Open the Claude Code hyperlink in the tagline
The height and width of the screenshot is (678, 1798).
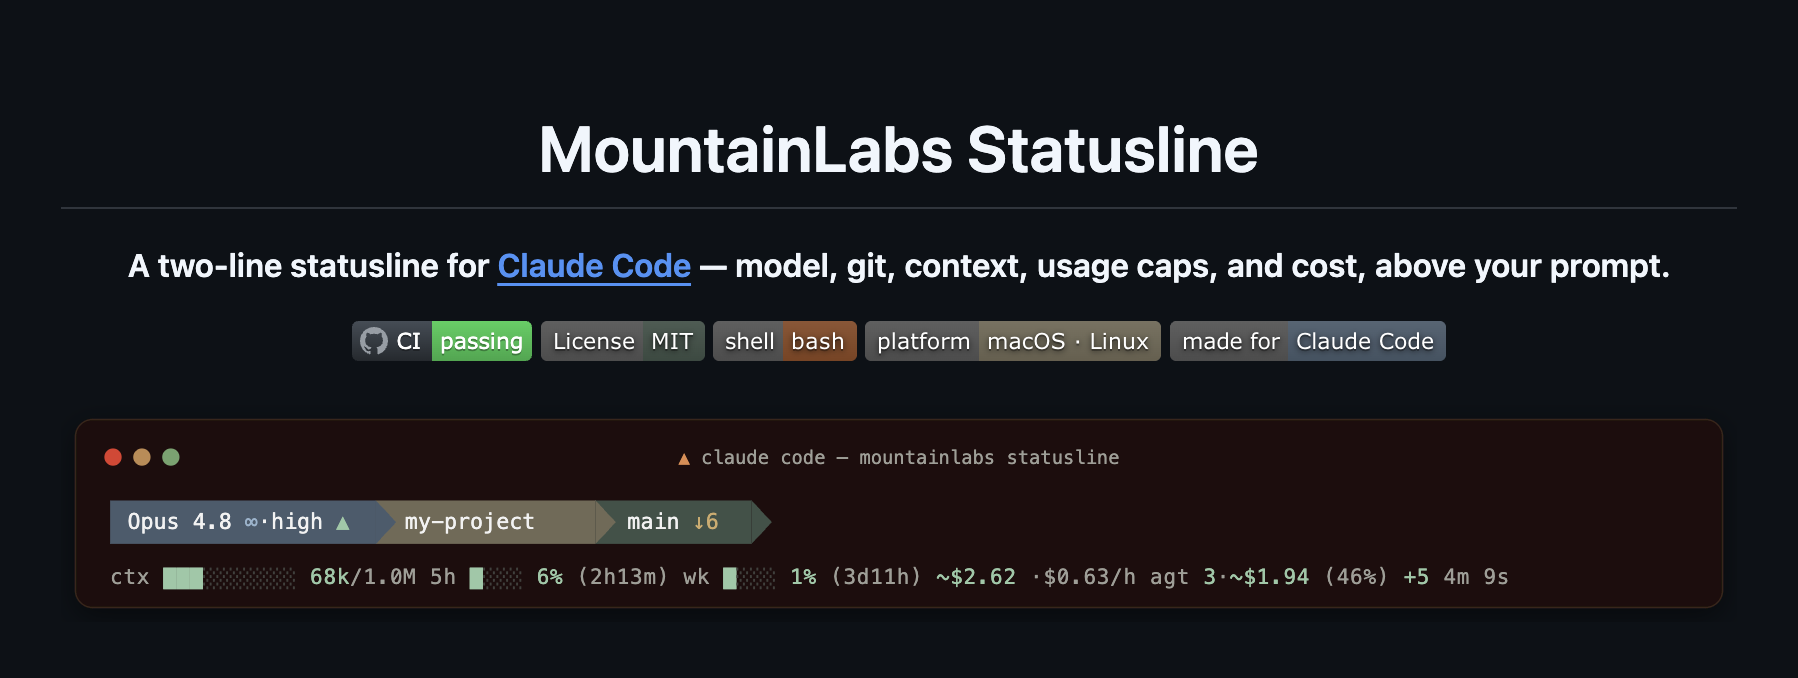[x=594, y=266]
